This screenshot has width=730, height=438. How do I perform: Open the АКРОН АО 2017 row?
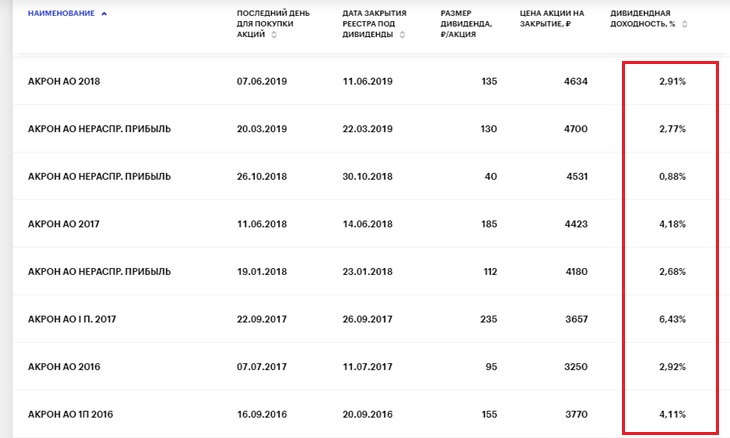pos(365,224)
